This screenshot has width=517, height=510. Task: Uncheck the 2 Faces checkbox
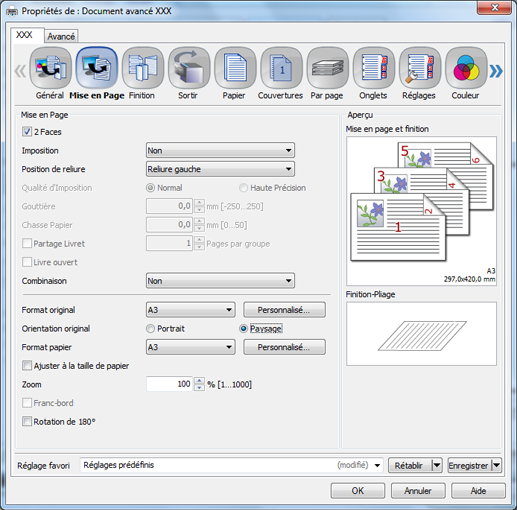(x=27, y=132)
